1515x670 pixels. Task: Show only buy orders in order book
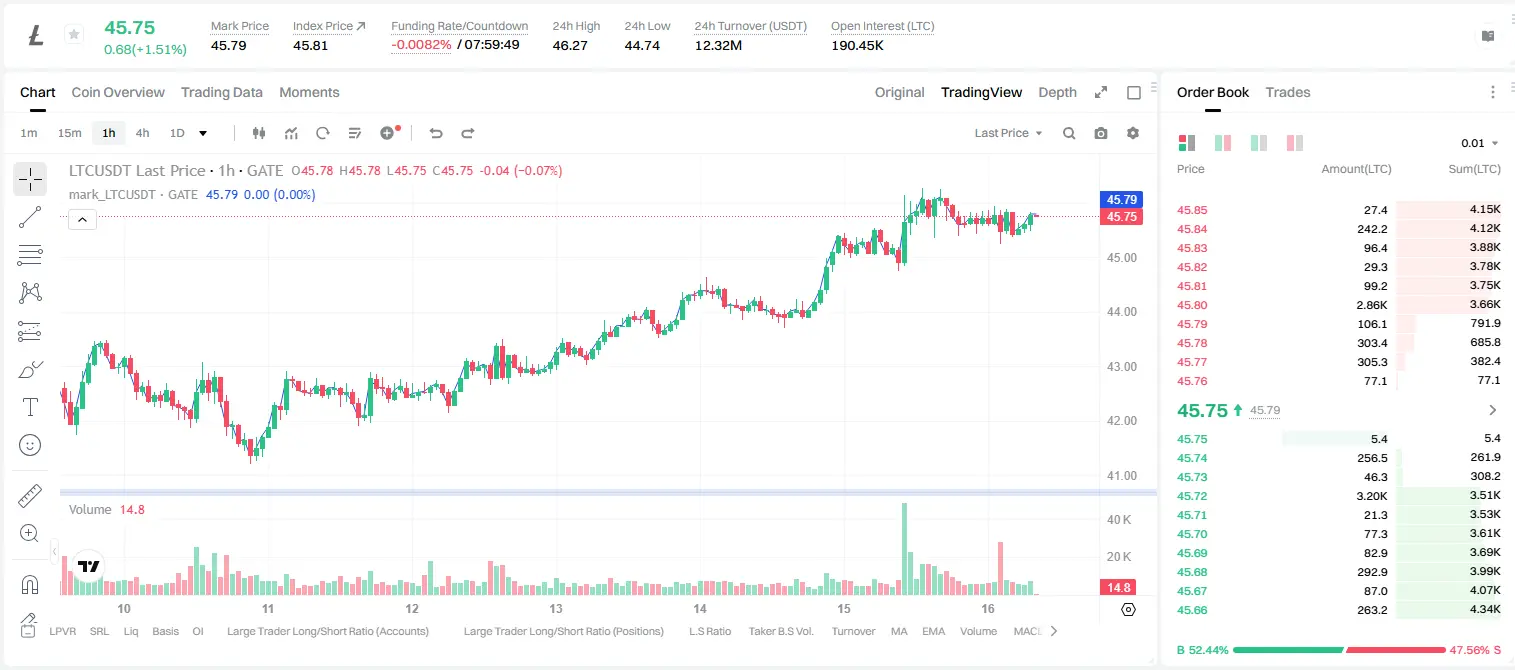pyautogui.click(x=1259, y=143)
